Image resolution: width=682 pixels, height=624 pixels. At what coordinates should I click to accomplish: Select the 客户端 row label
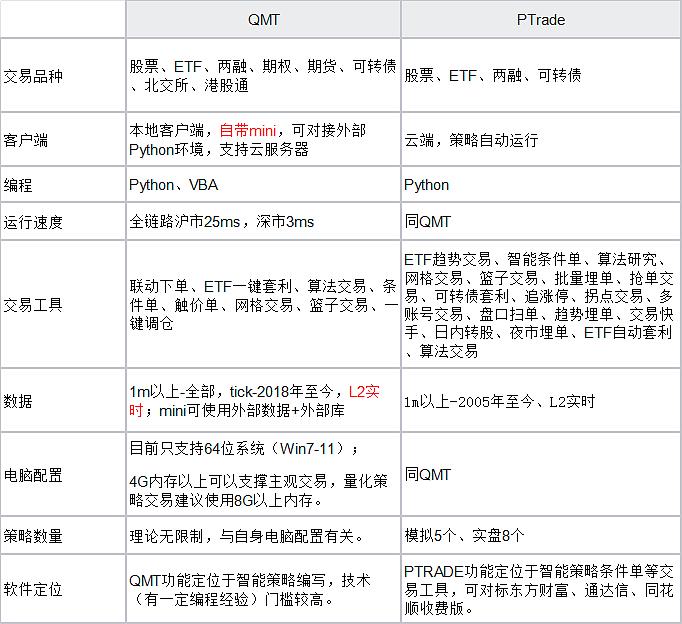(26, 141)
